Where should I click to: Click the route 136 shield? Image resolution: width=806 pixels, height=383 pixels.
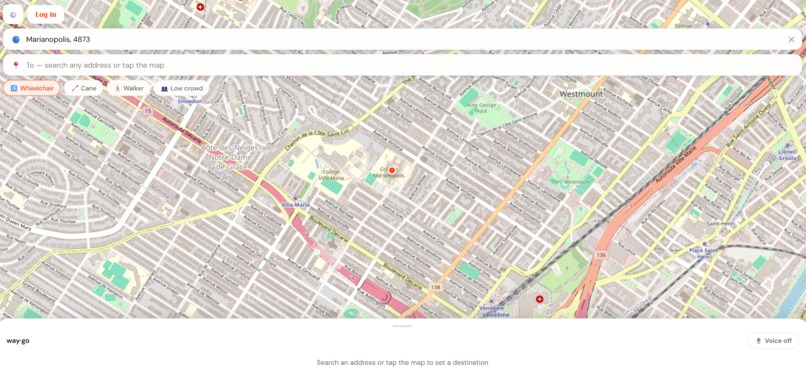click(601, 255)
